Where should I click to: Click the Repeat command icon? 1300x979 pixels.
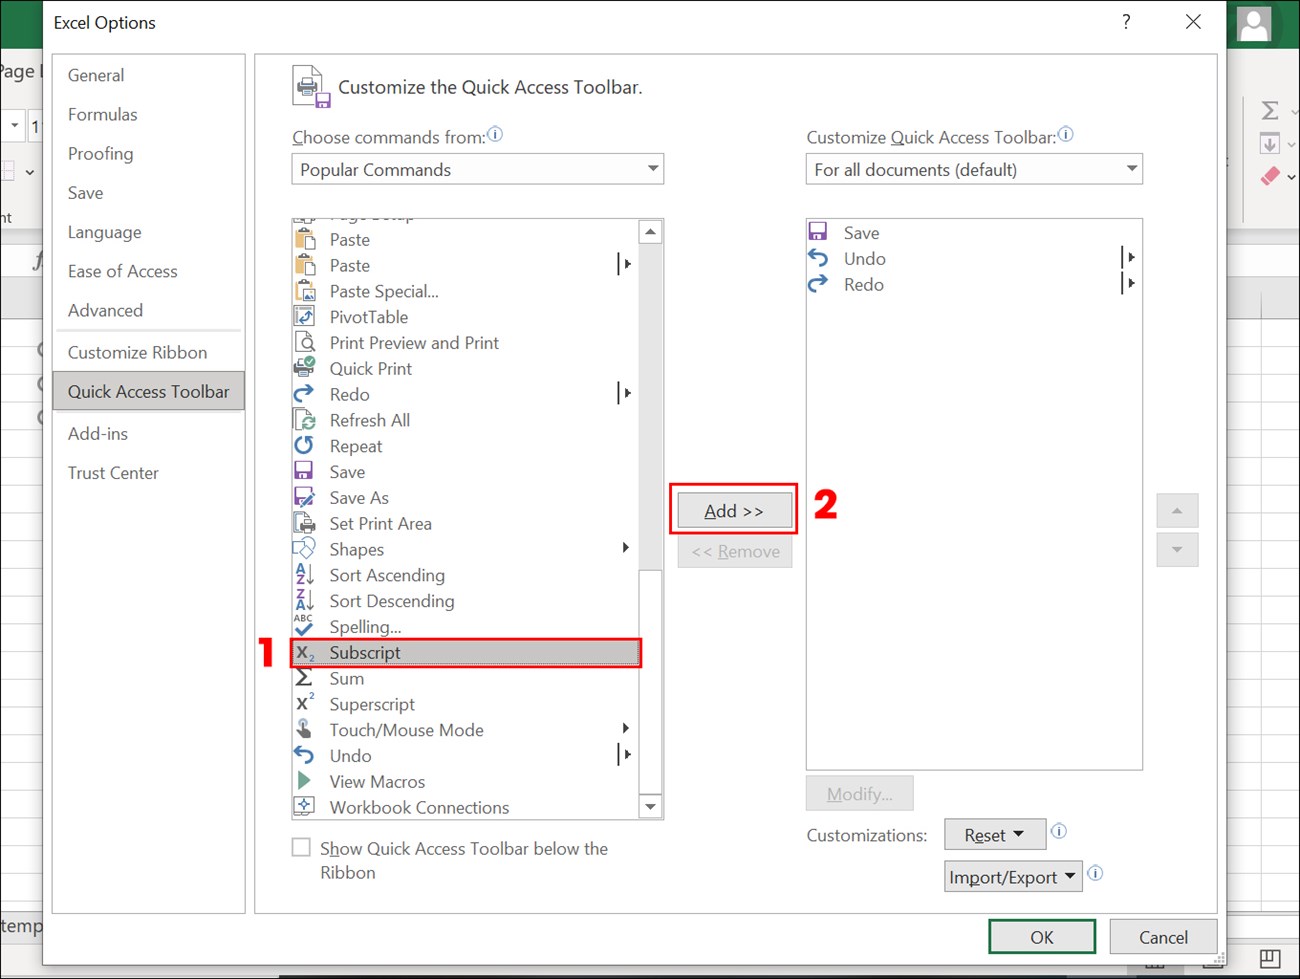click(x=304, y=446)
